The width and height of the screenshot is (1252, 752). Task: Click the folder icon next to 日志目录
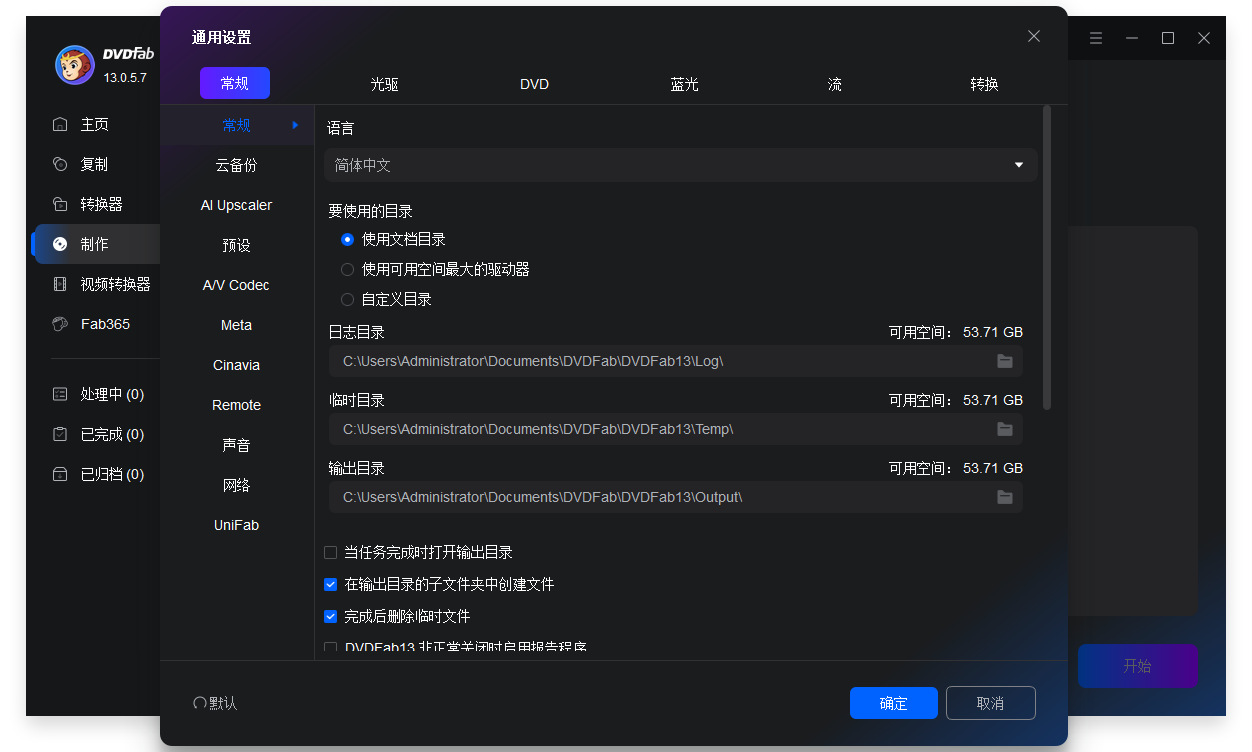click(1005, 361)
